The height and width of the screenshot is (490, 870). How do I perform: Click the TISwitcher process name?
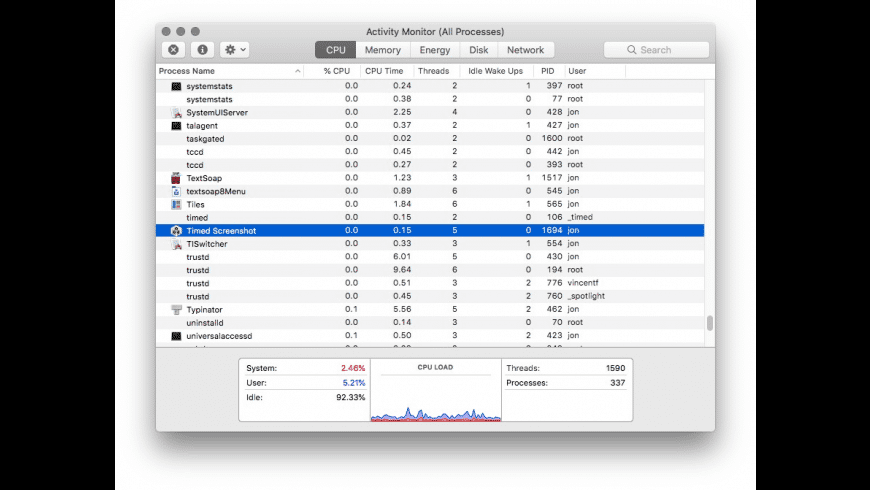pyautogui.click(x=207, y=244)
